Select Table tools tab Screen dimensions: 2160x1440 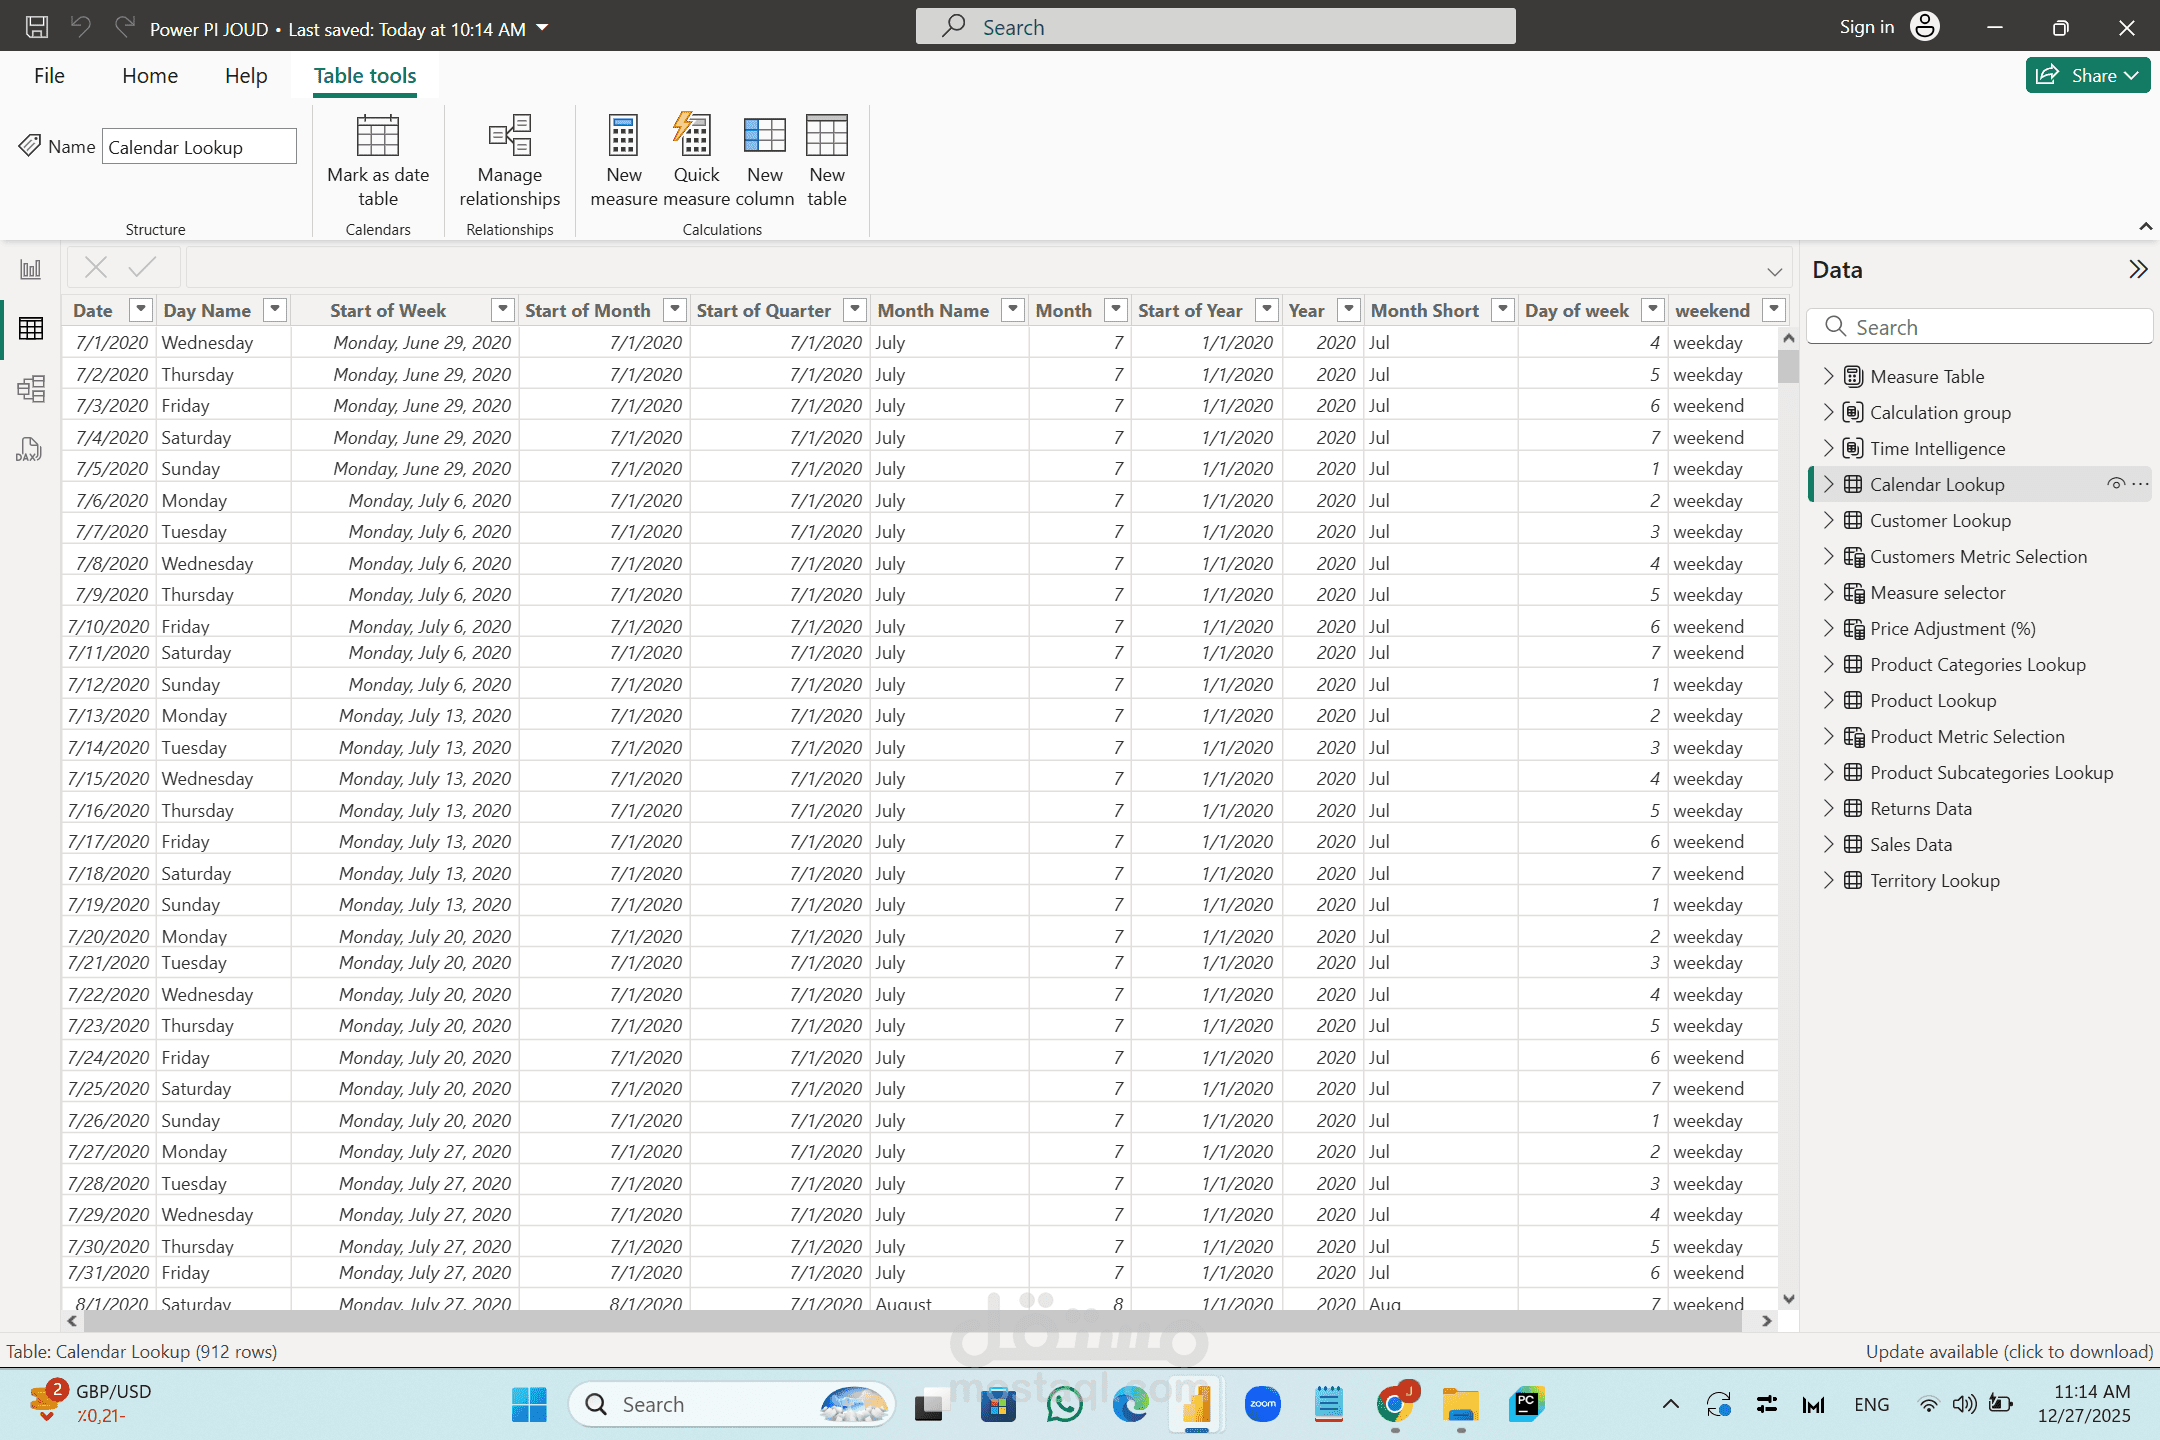(x=365, y=76)
